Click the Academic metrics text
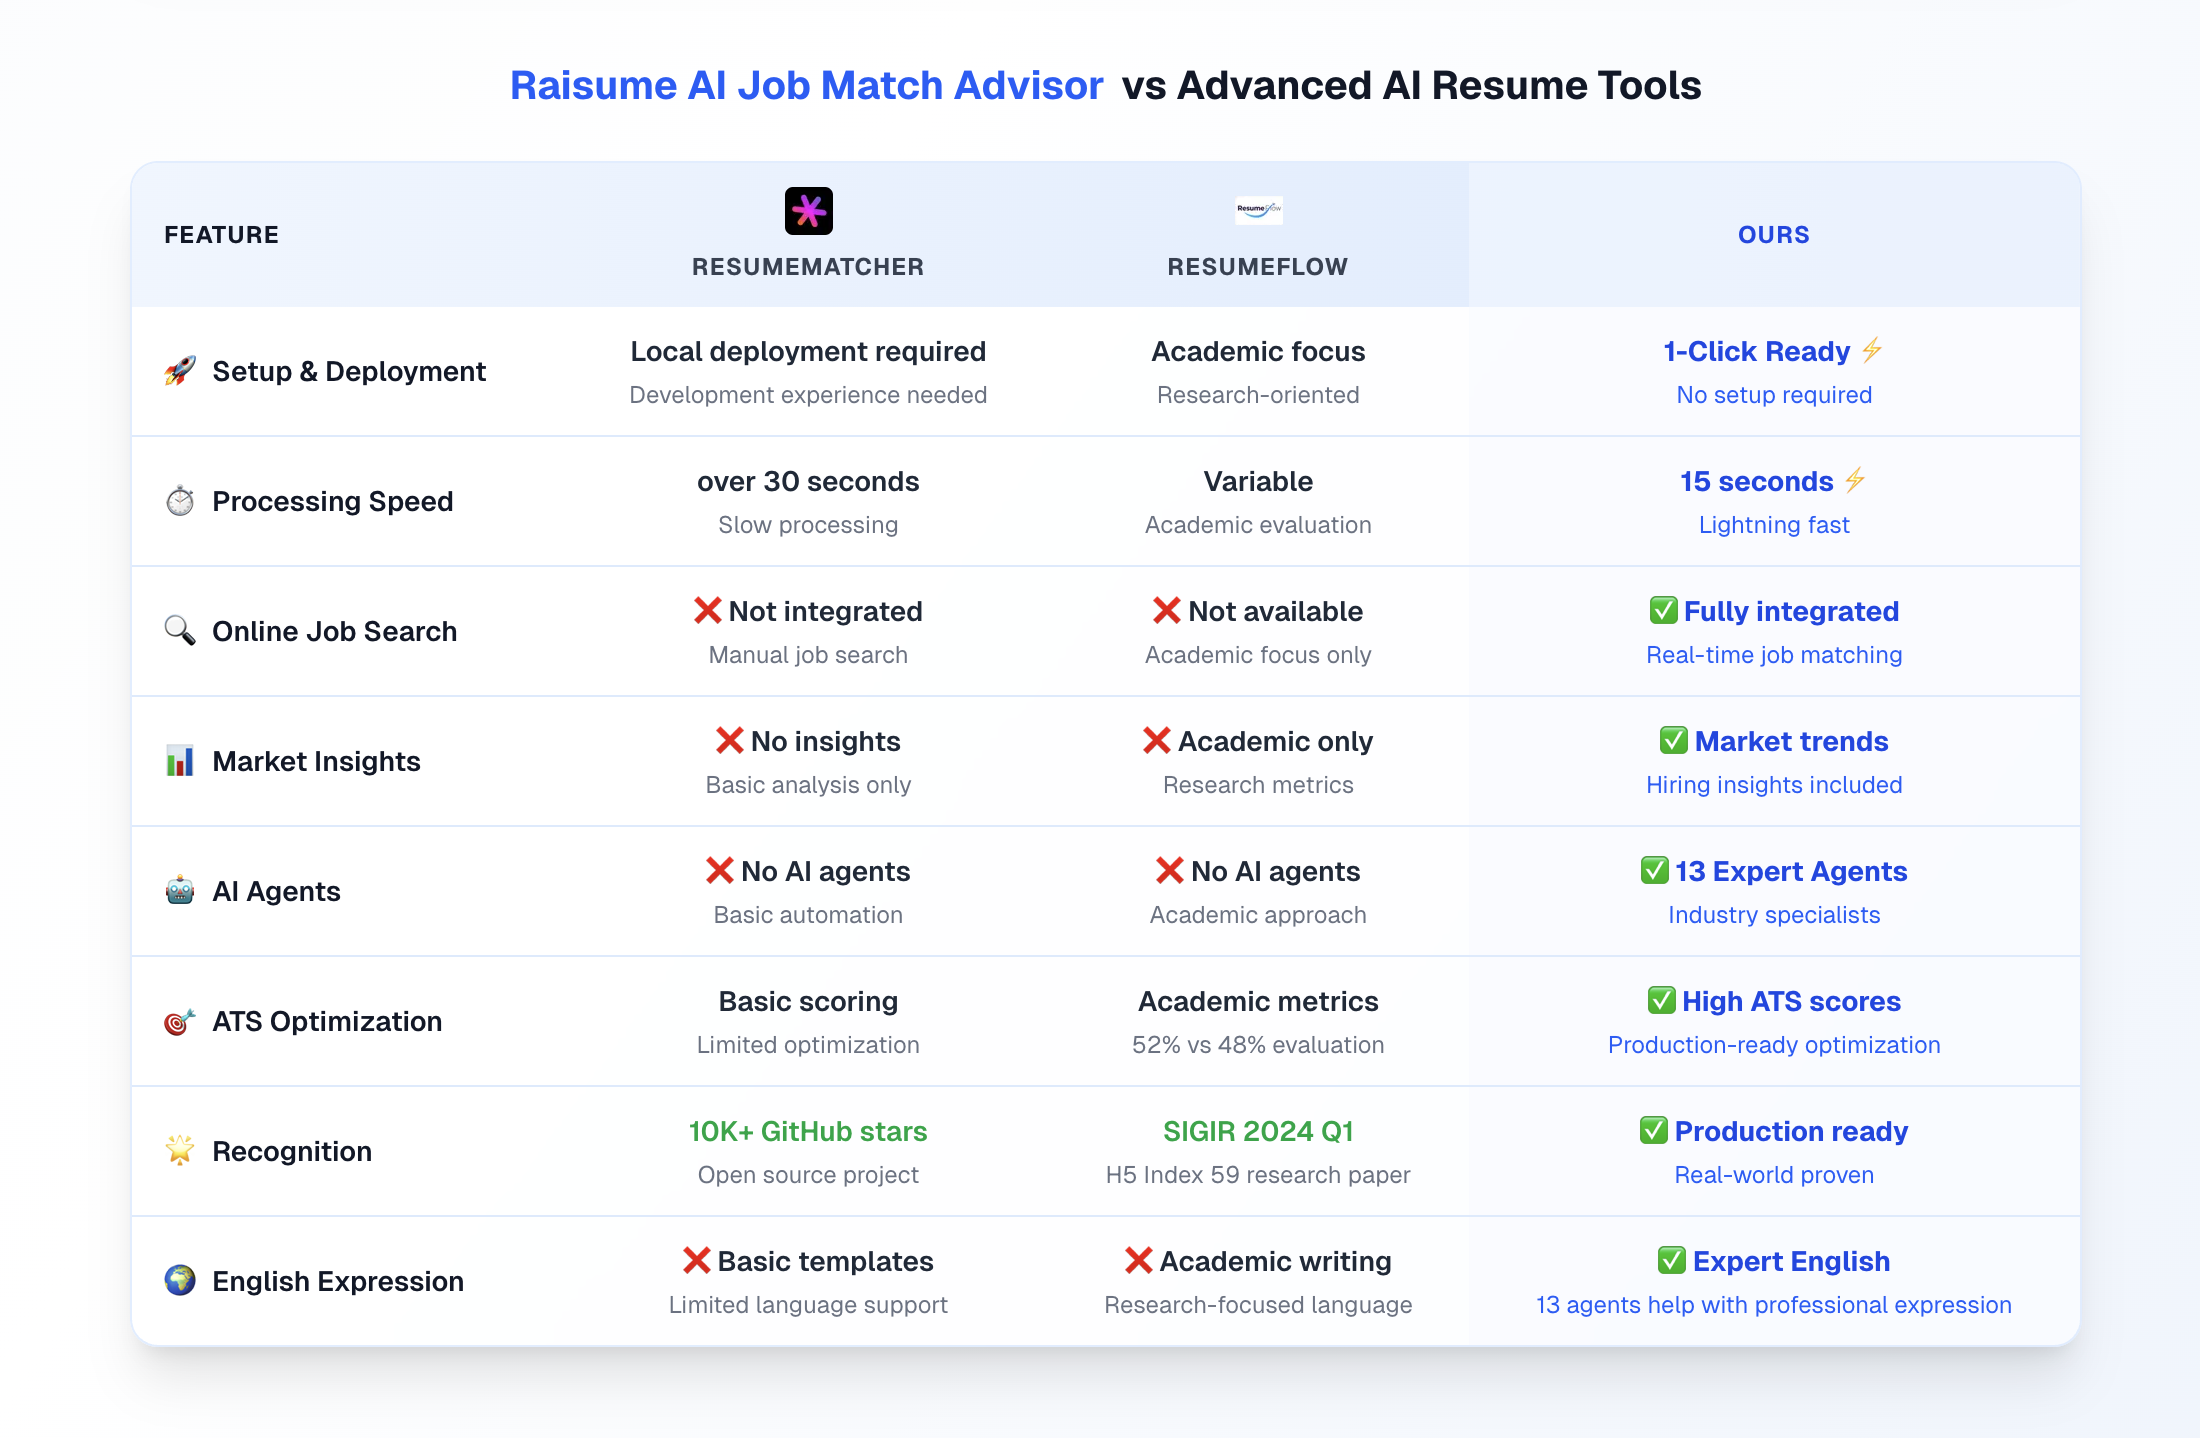The height and width of the screenshot is (1438, 2200). click(x=1258, y=1002)
